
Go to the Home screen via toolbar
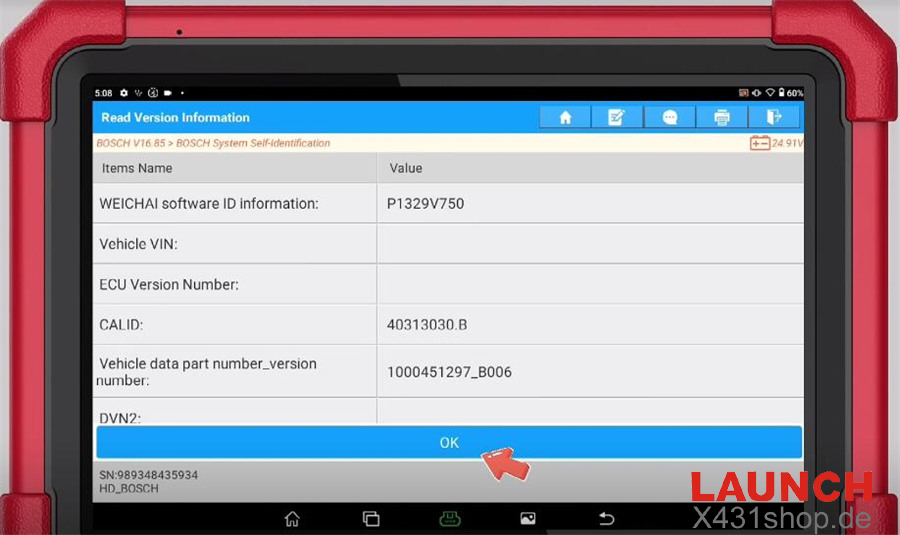click(x=565, y=118)
